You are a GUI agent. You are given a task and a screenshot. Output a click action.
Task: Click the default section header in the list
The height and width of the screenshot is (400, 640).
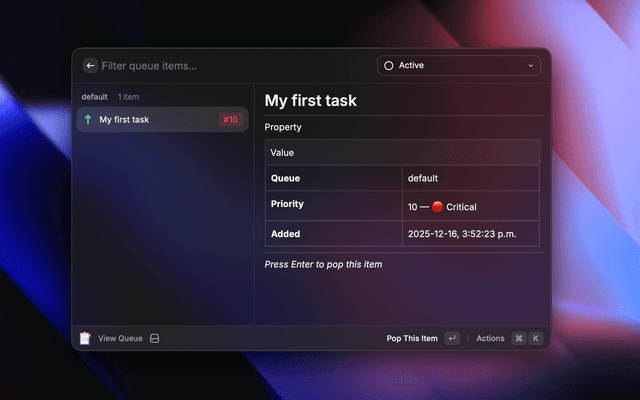click(x=95, y=97)
